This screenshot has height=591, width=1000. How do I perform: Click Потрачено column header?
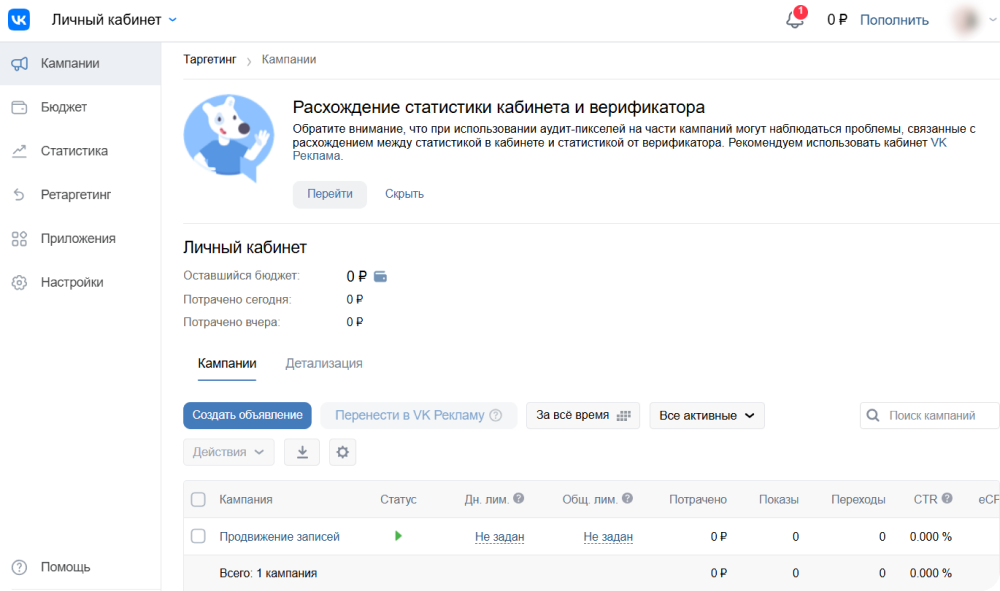pos(698,499)
